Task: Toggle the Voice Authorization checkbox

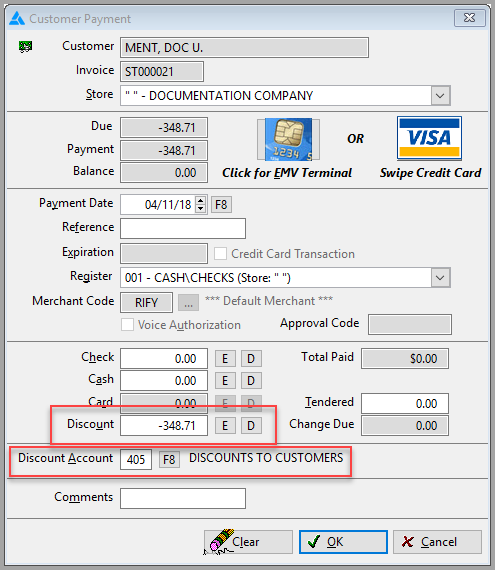Action: 127,325
